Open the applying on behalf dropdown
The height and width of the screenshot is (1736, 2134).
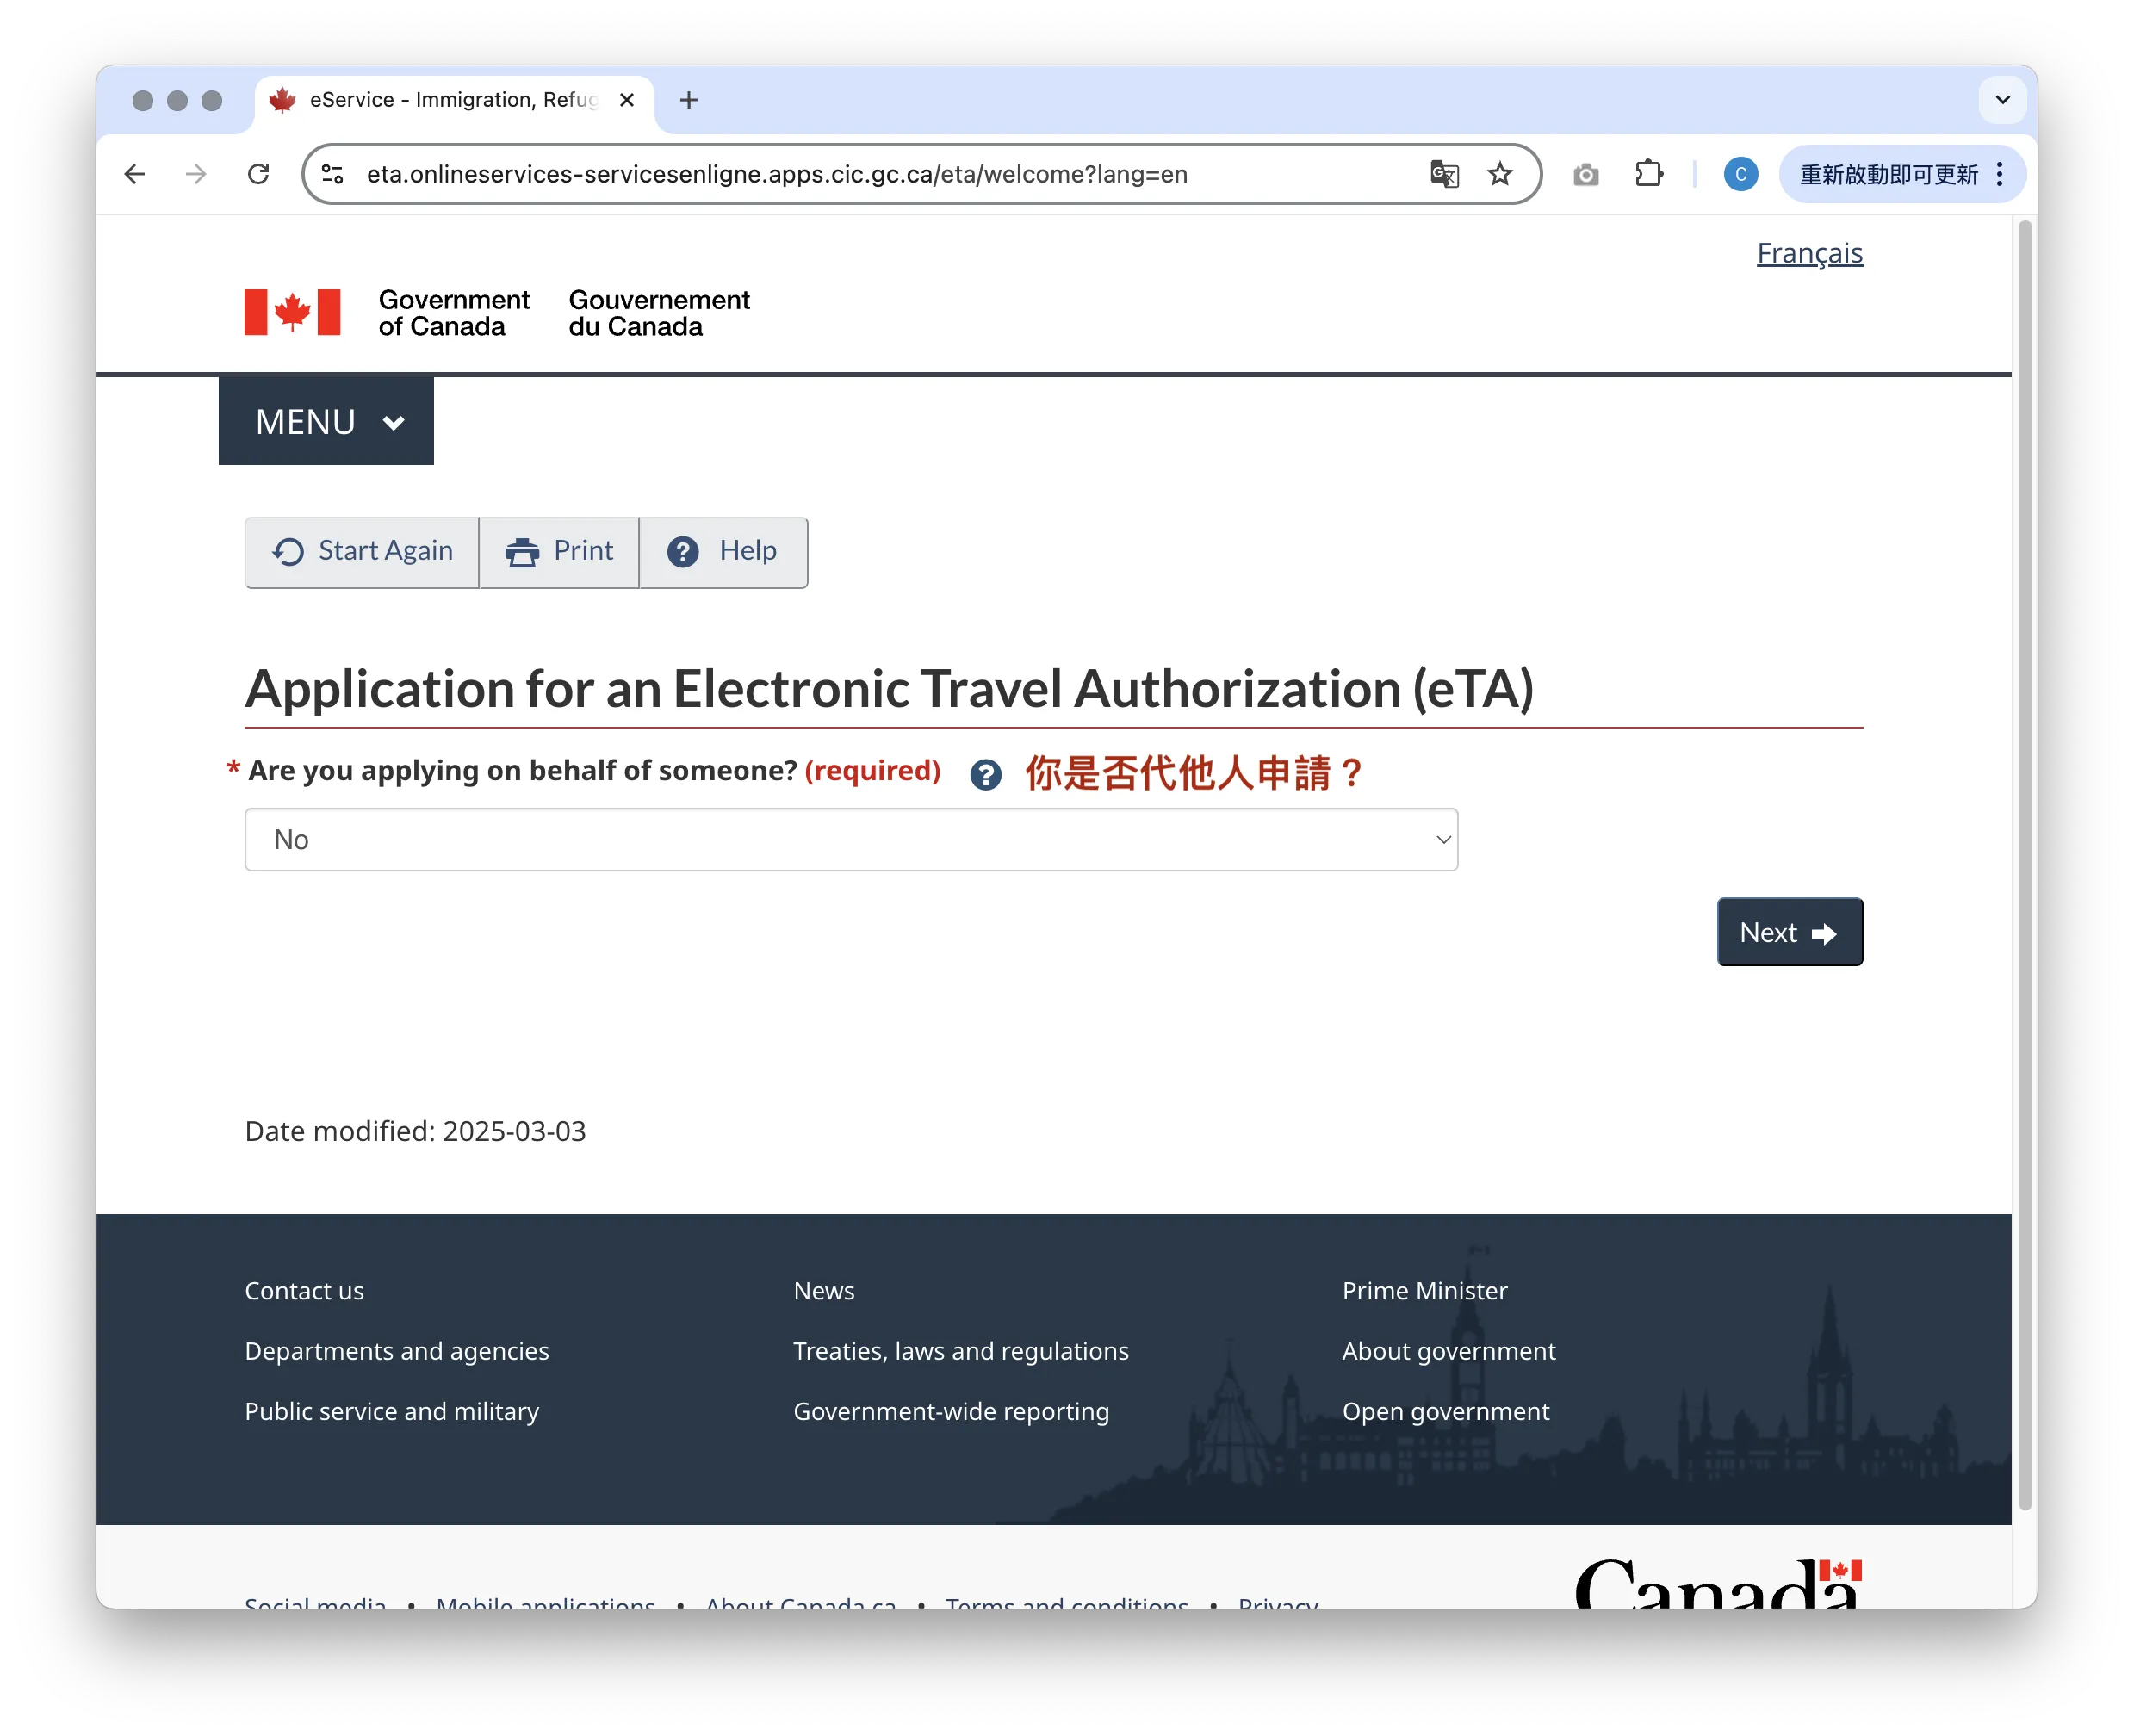851,839
